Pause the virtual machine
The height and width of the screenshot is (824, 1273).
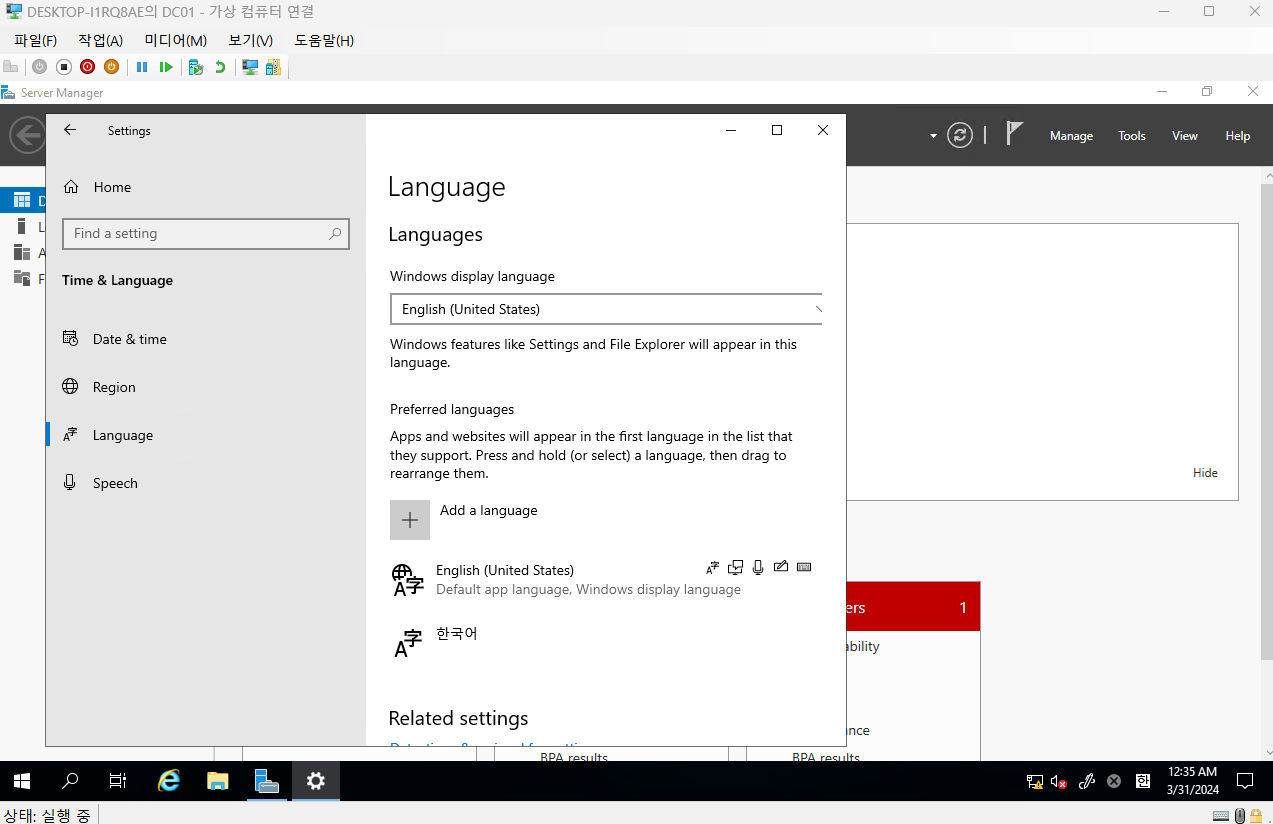pyautogui.click(x=142, y=67)
